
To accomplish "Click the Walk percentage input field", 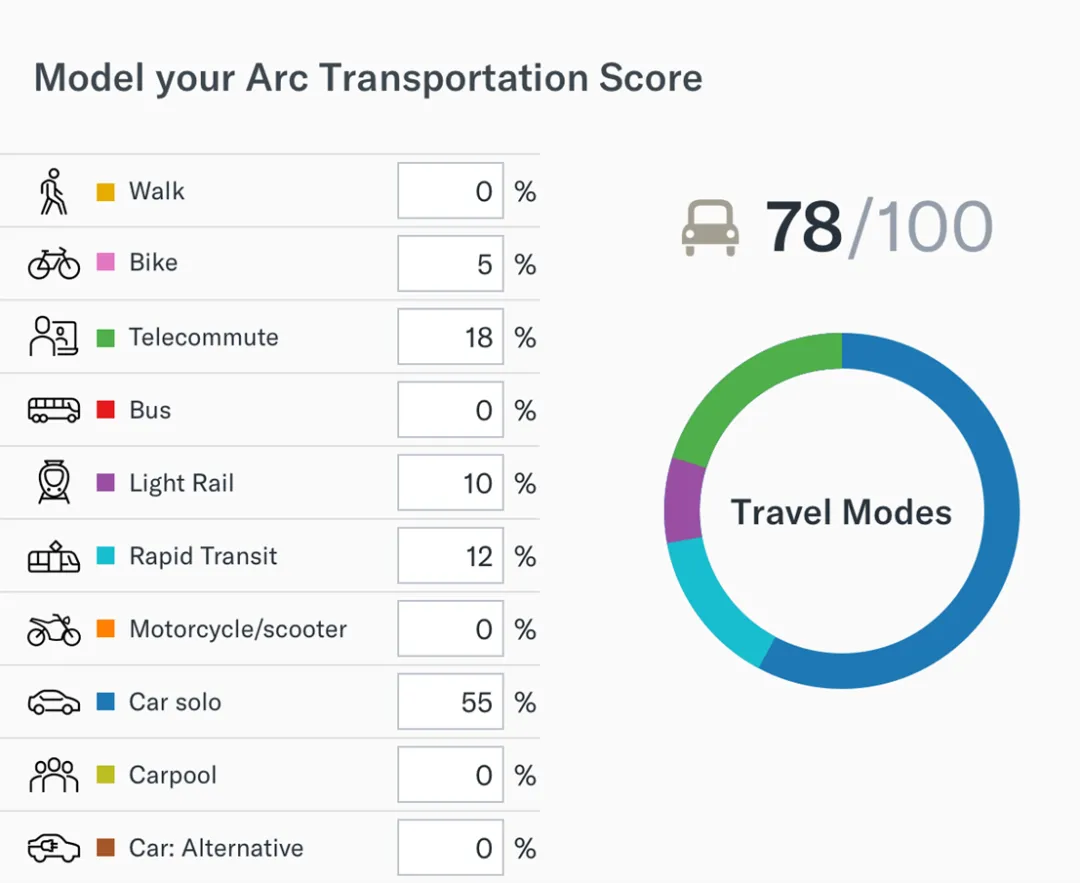I will [x=450, y=191].
